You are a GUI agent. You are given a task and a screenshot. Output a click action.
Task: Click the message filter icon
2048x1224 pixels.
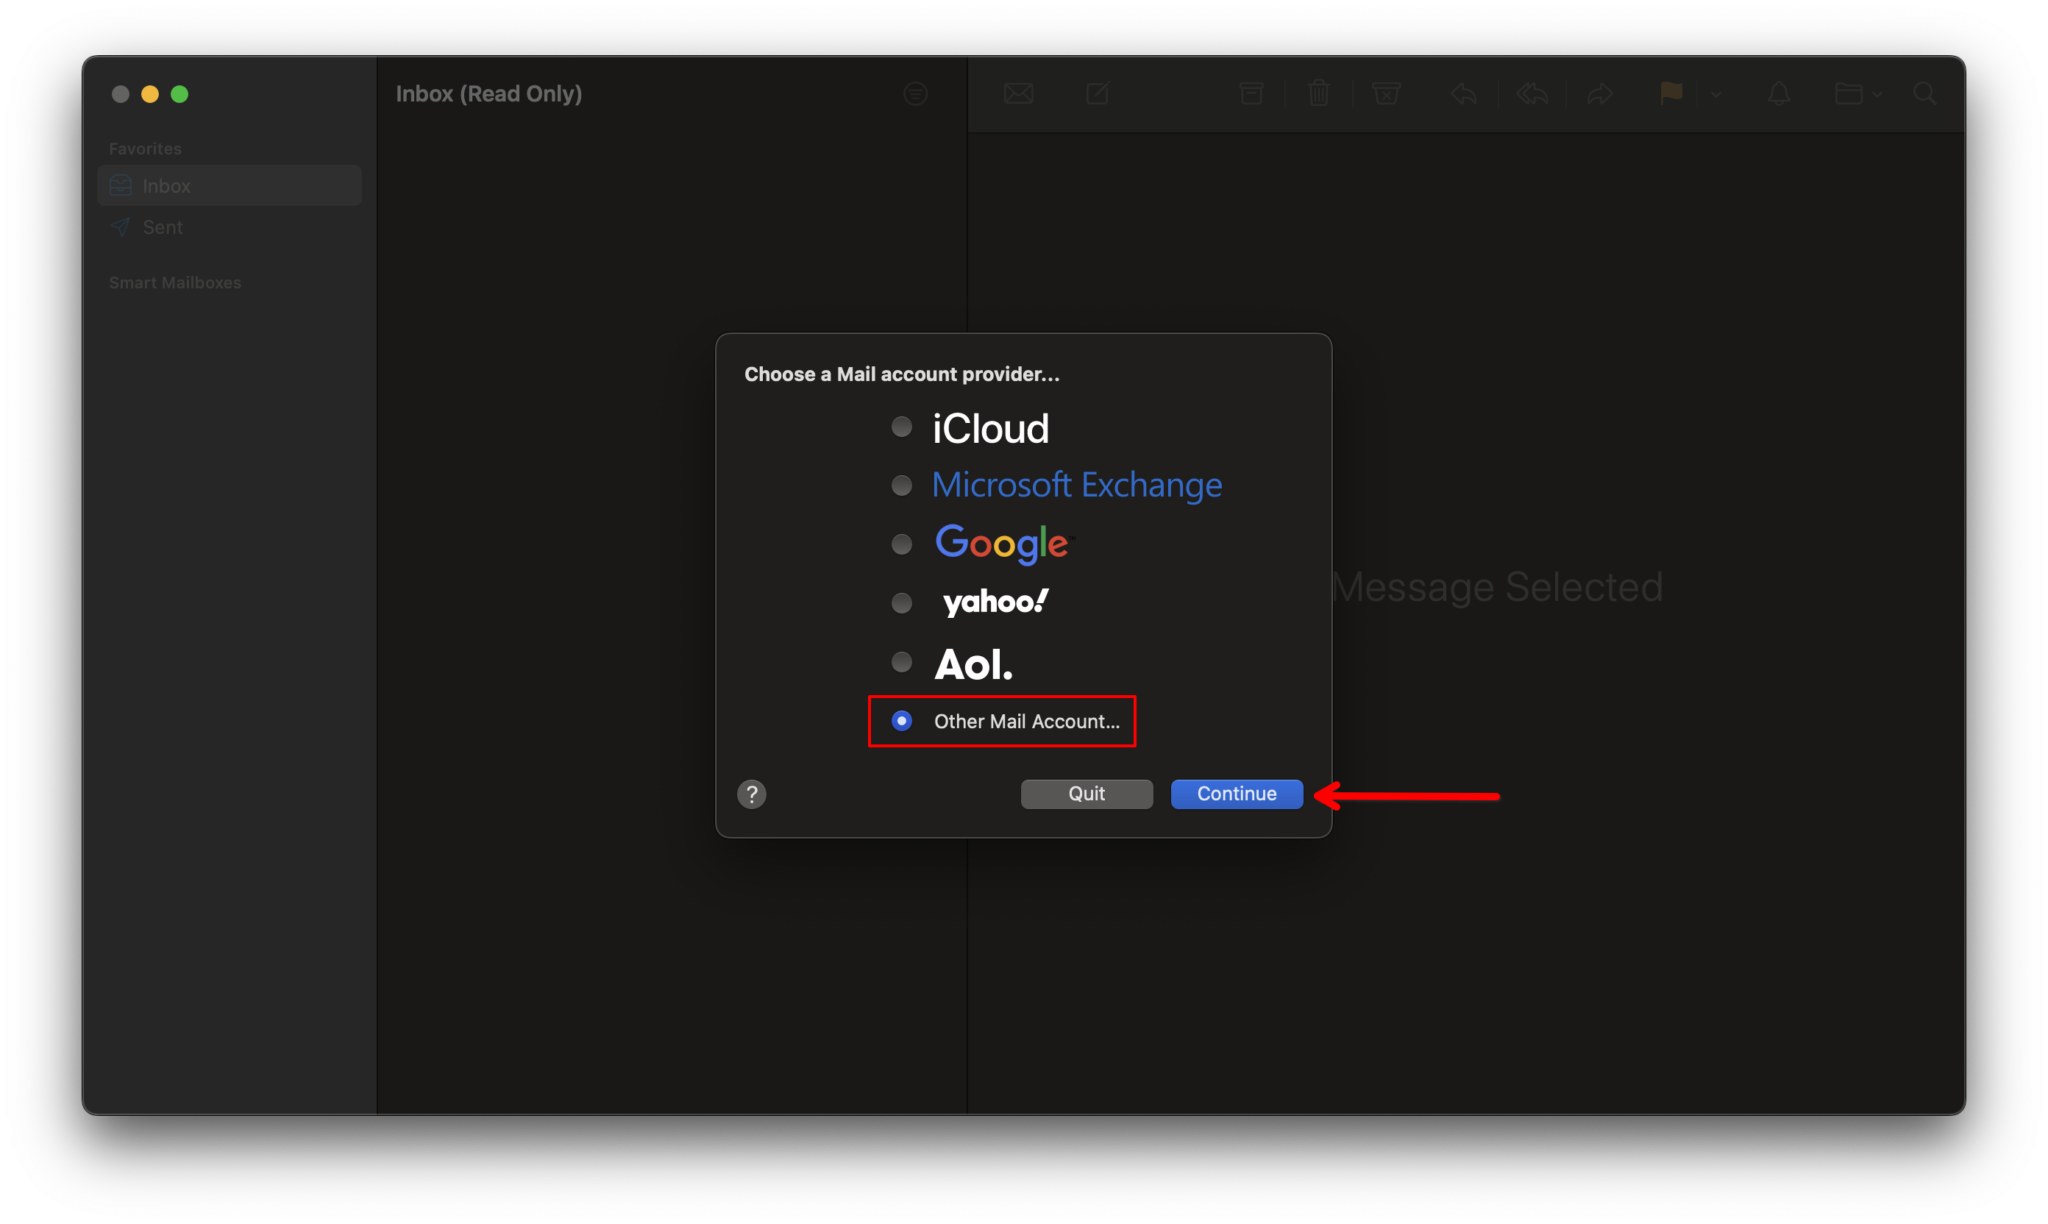[915, 94]
